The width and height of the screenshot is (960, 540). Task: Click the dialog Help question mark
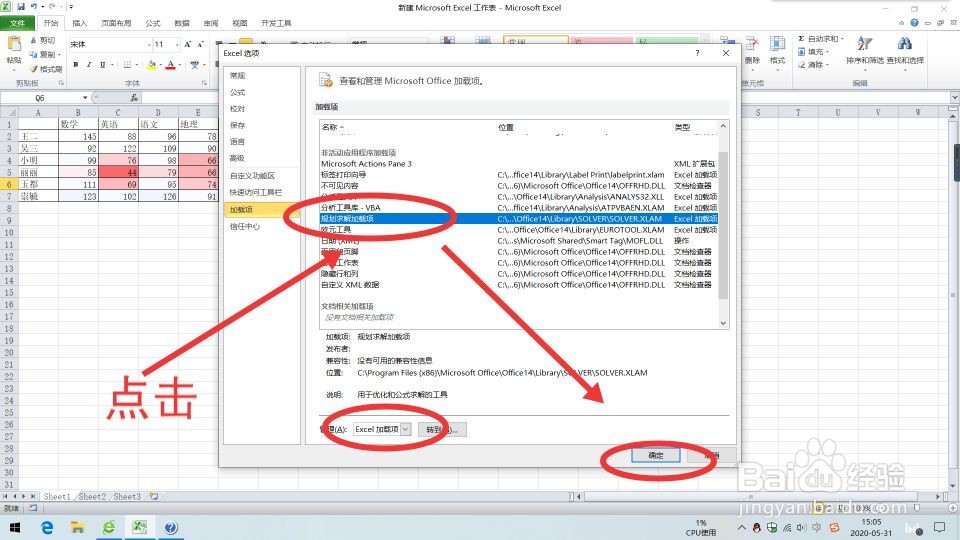click(x=697, y=53)
